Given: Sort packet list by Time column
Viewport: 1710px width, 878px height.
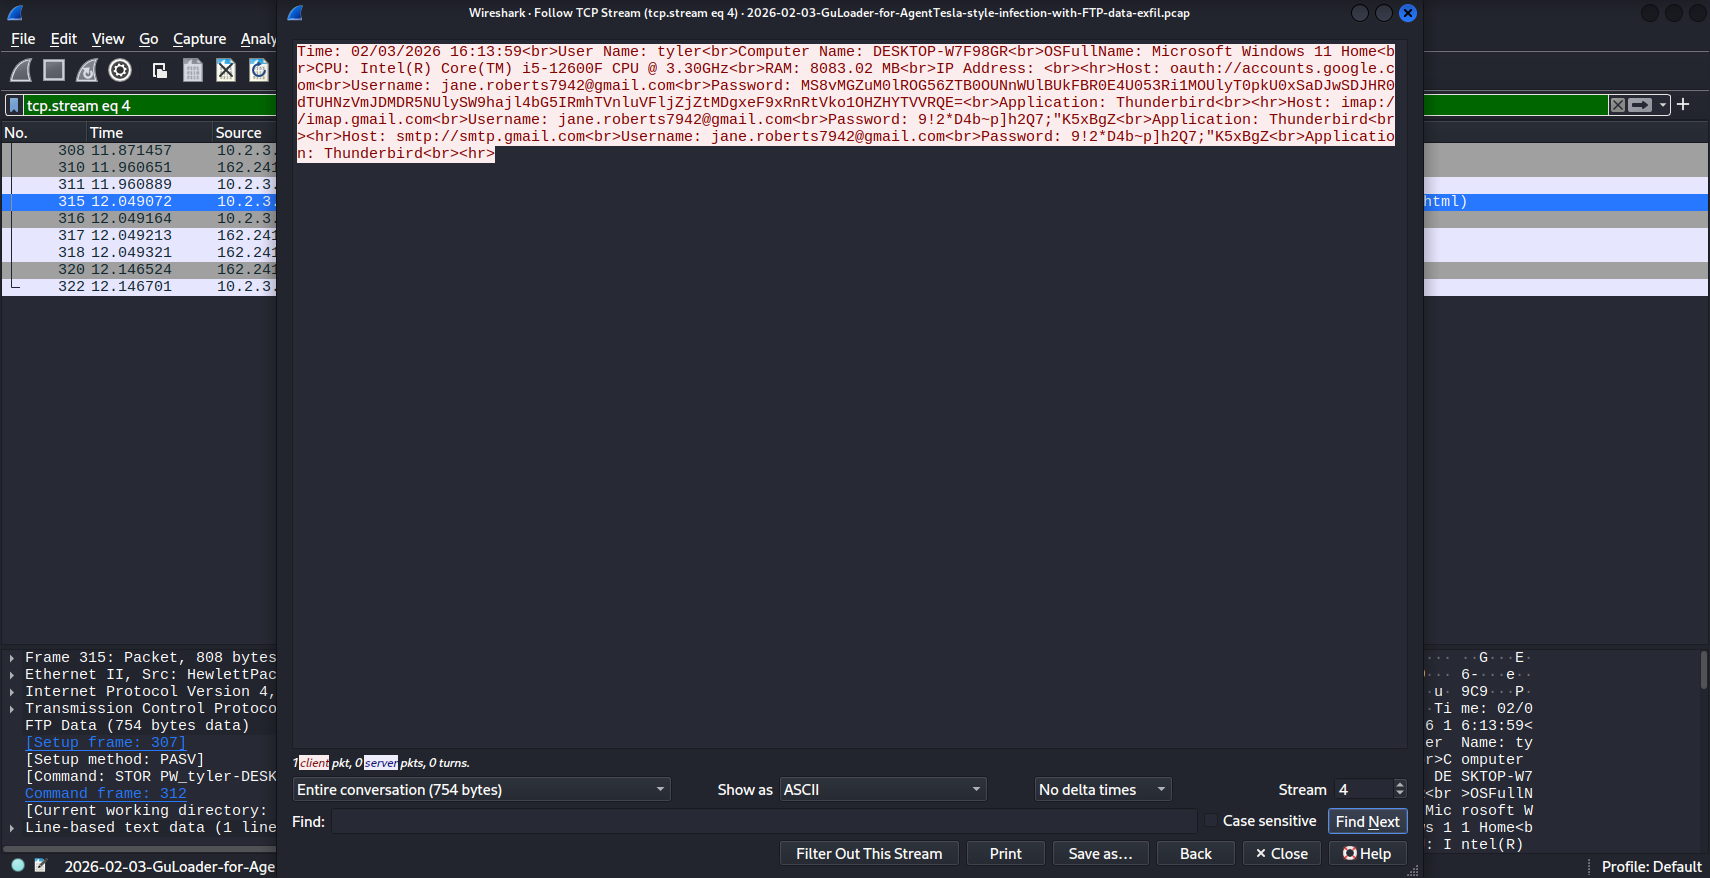Looking at the screenshot, I should [149, 133].
